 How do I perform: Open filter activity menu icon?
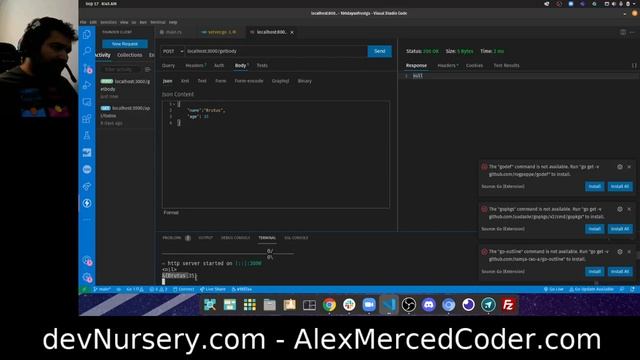(x=148, y=69)
